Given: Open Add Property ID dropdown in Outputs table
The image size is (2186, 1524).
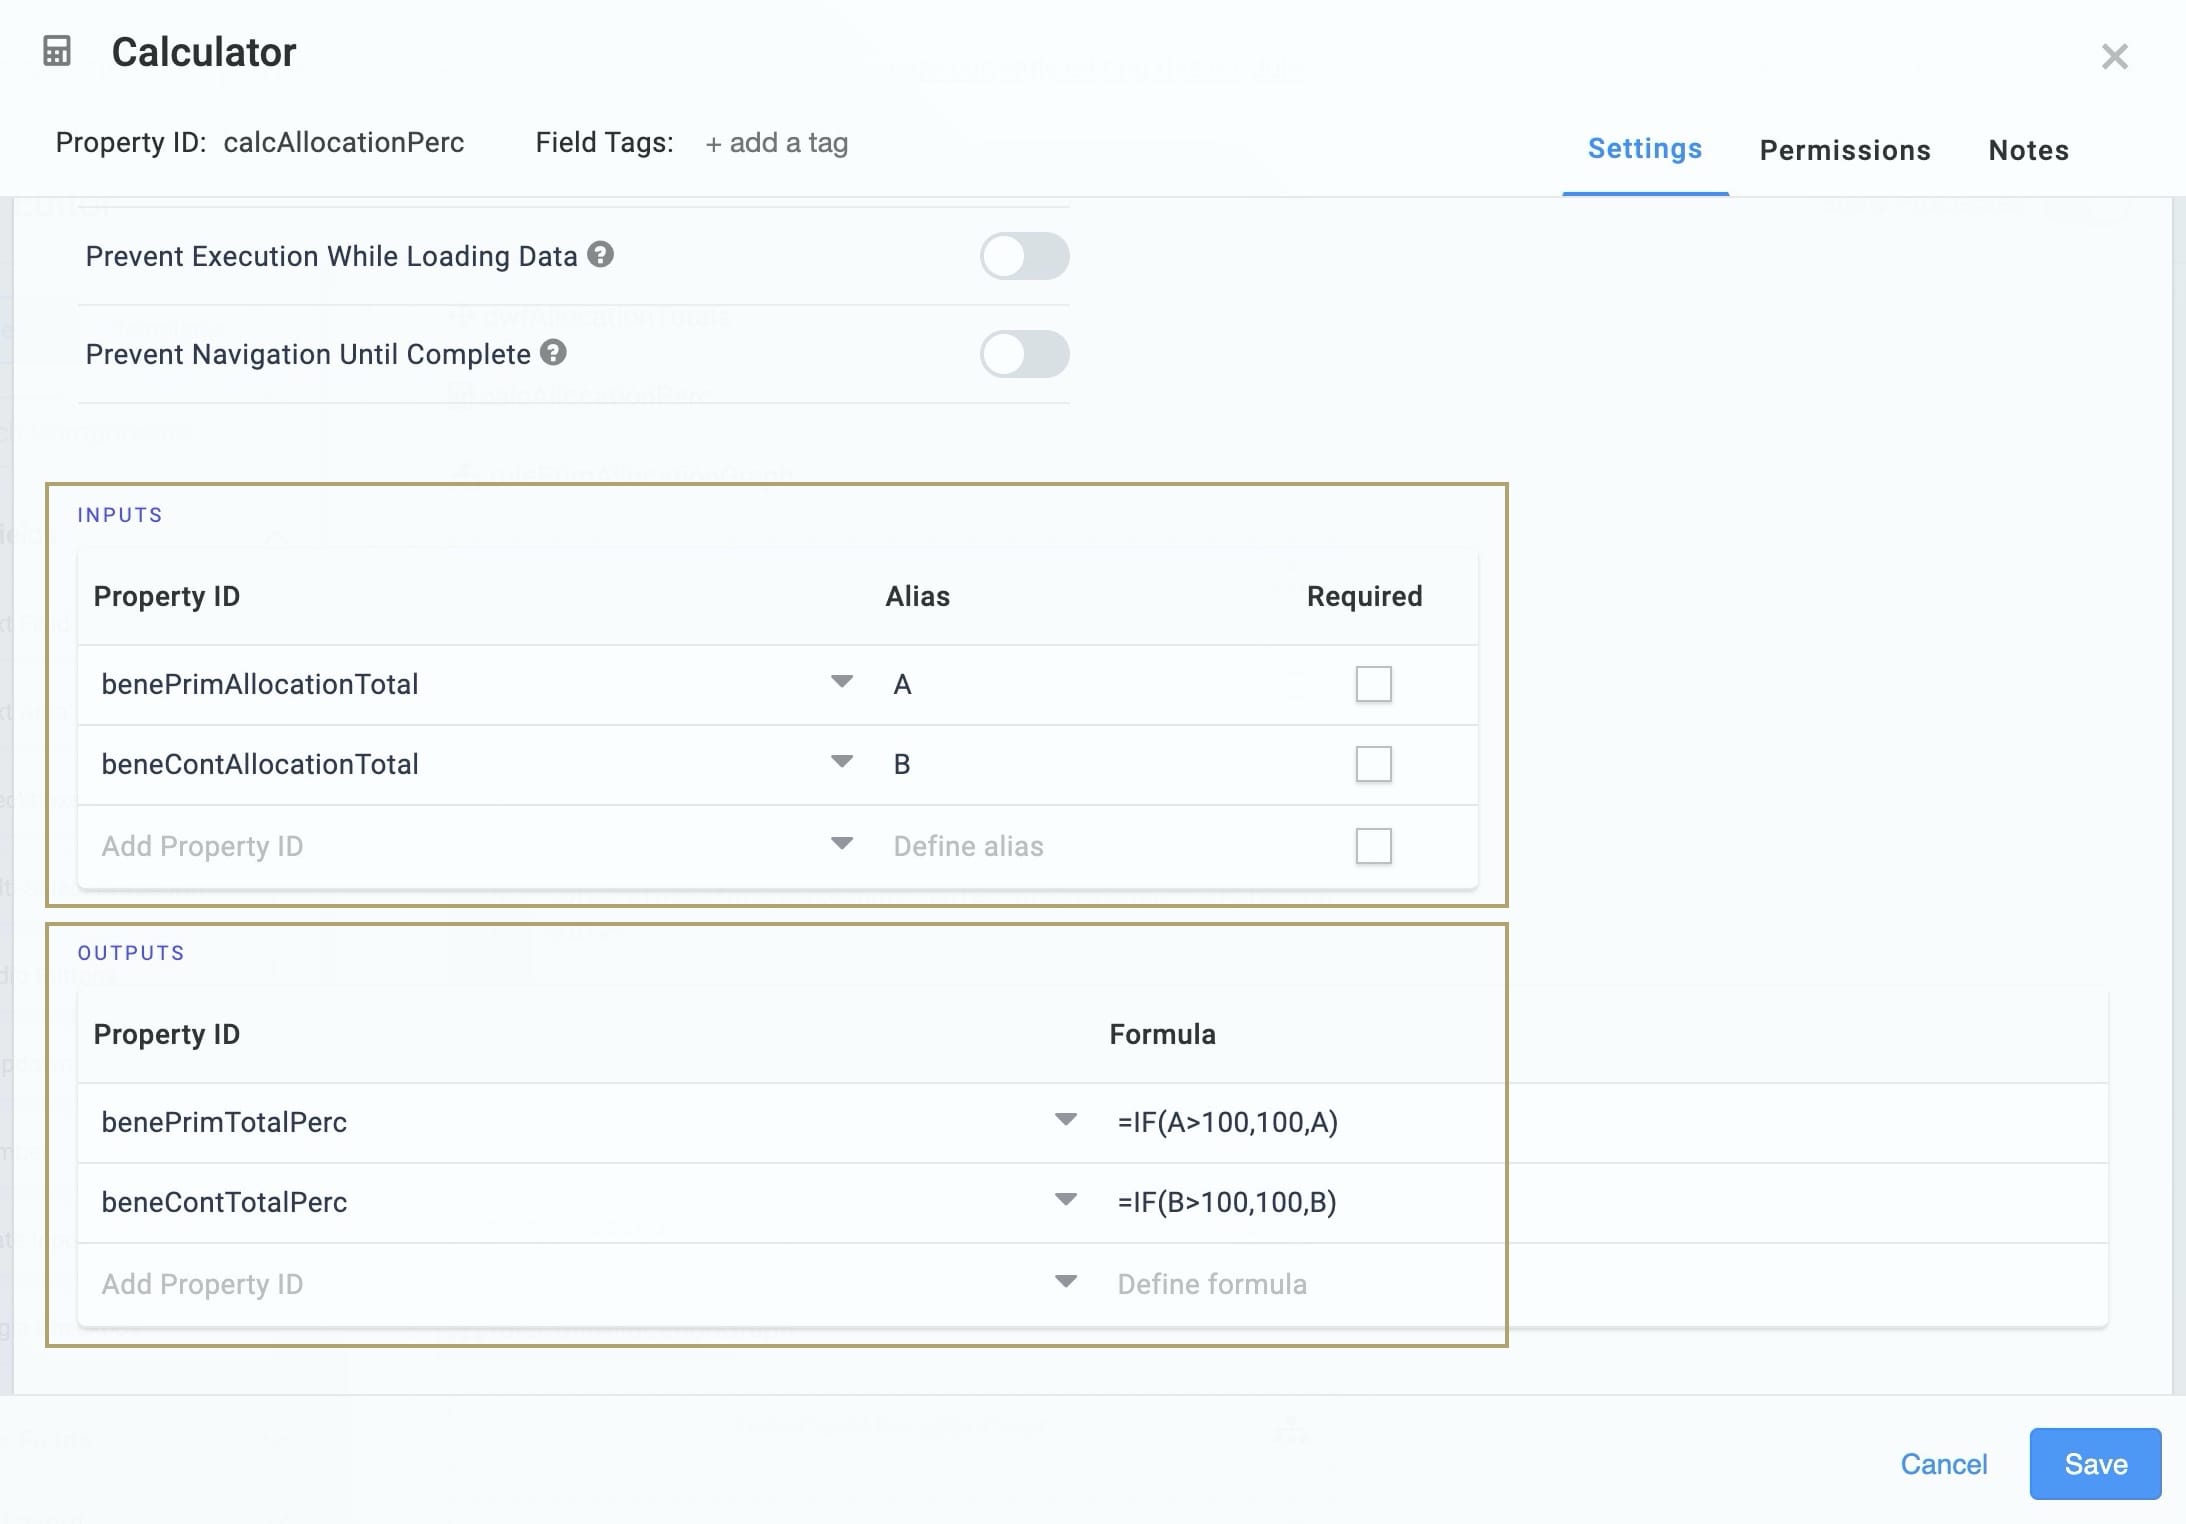Looking at the screenshot, I should point(1066,1282).
